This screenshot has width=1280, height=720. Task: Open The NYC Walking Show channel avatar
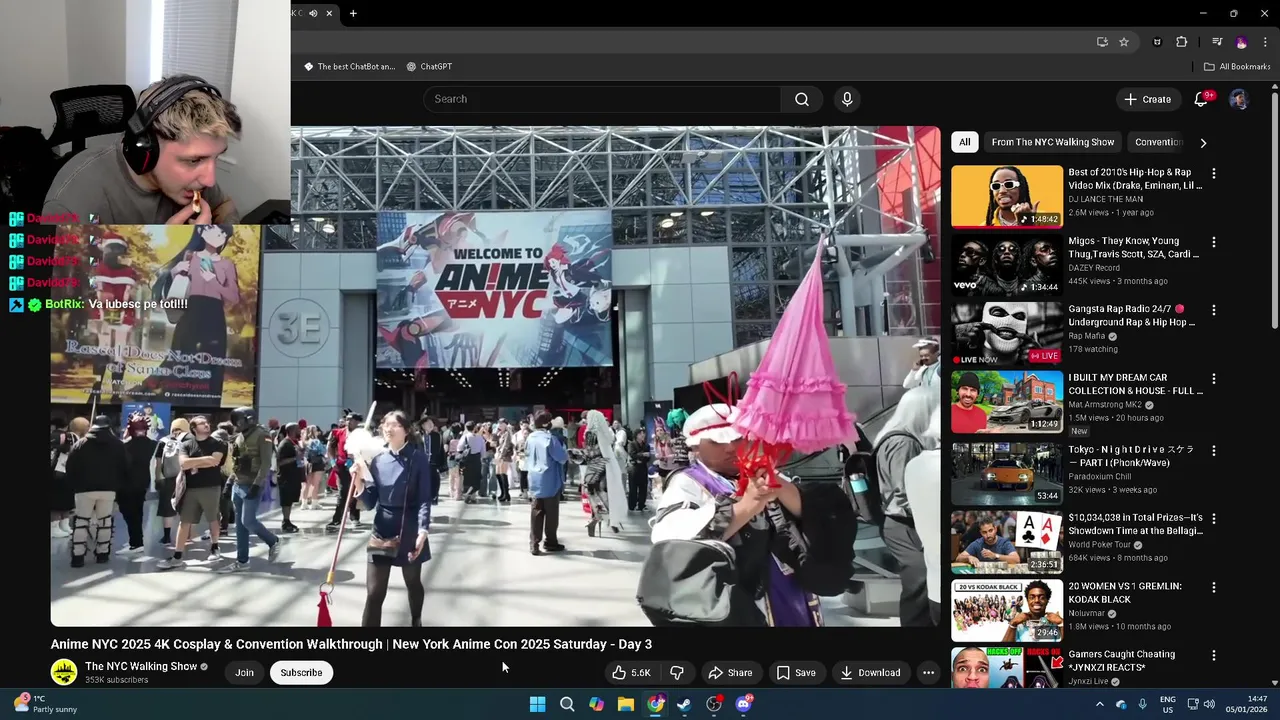point(64,672)
